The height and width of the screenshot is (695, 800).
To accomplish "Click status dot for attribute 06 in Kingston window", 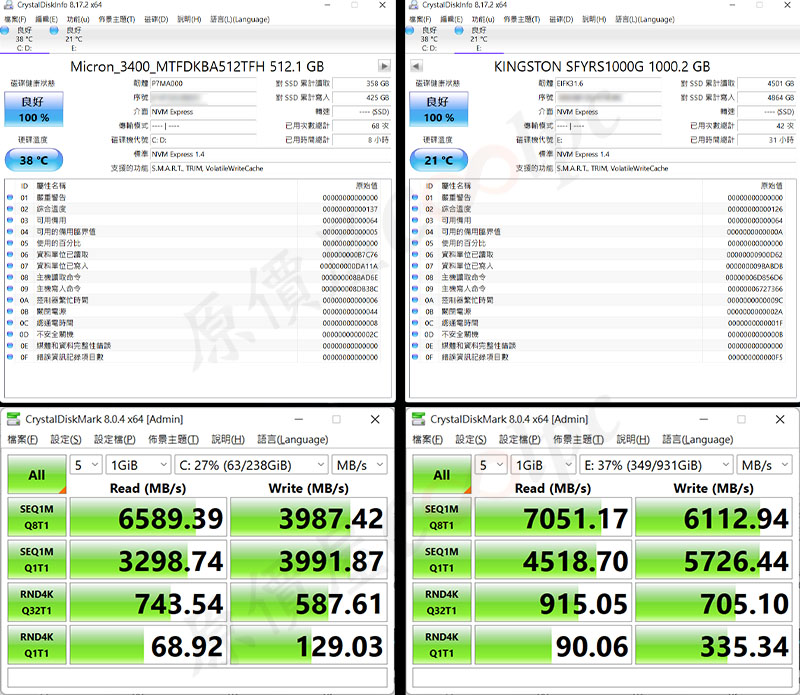I will 415,255.
